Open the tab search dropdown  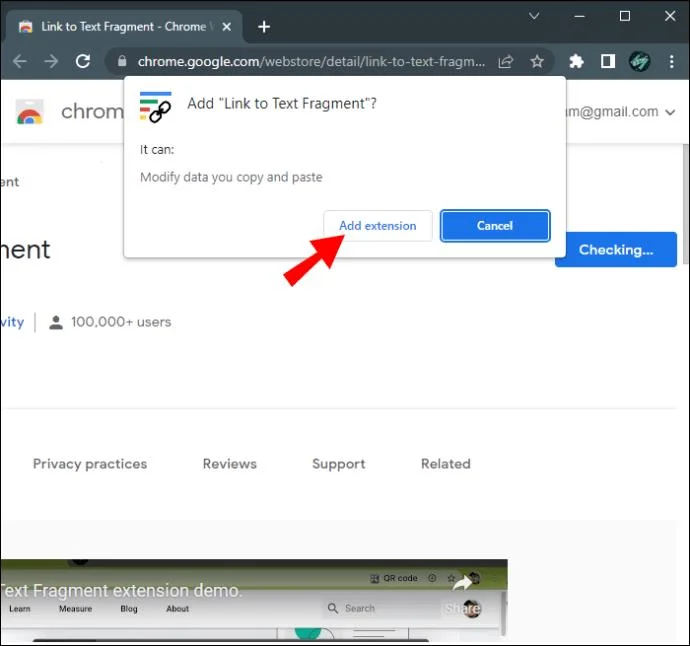(x=534, y=16)
